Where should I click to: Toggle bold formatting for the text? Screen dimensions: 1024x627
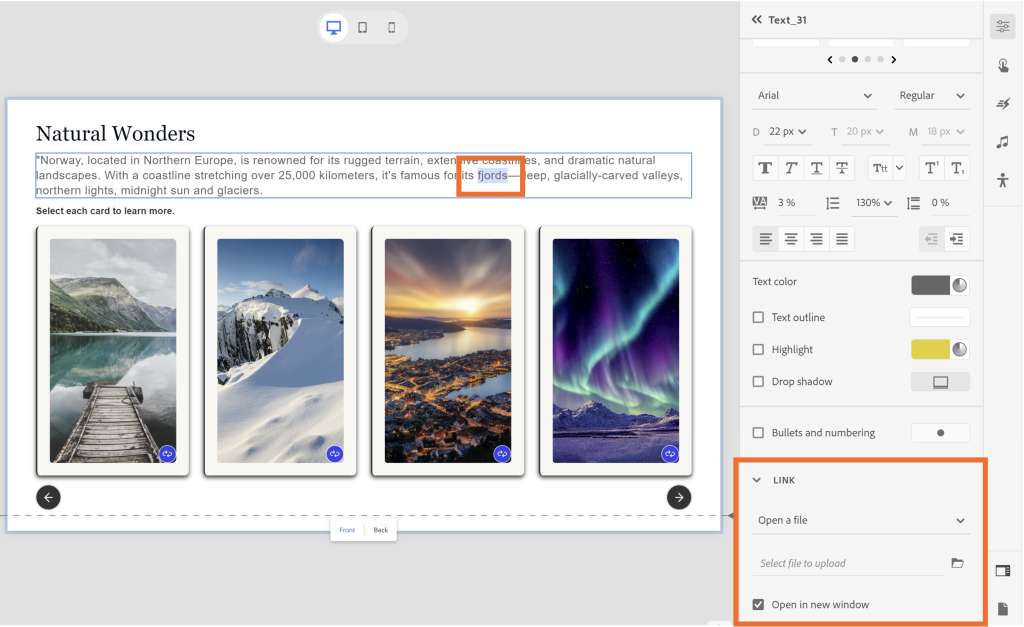click(x=765, y=167)
